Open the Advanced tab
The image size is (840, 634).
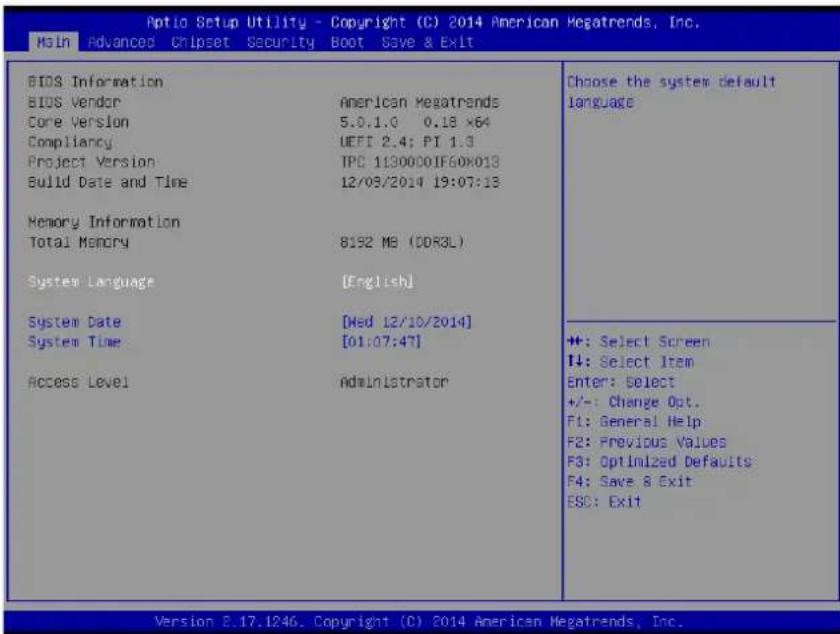122,42
